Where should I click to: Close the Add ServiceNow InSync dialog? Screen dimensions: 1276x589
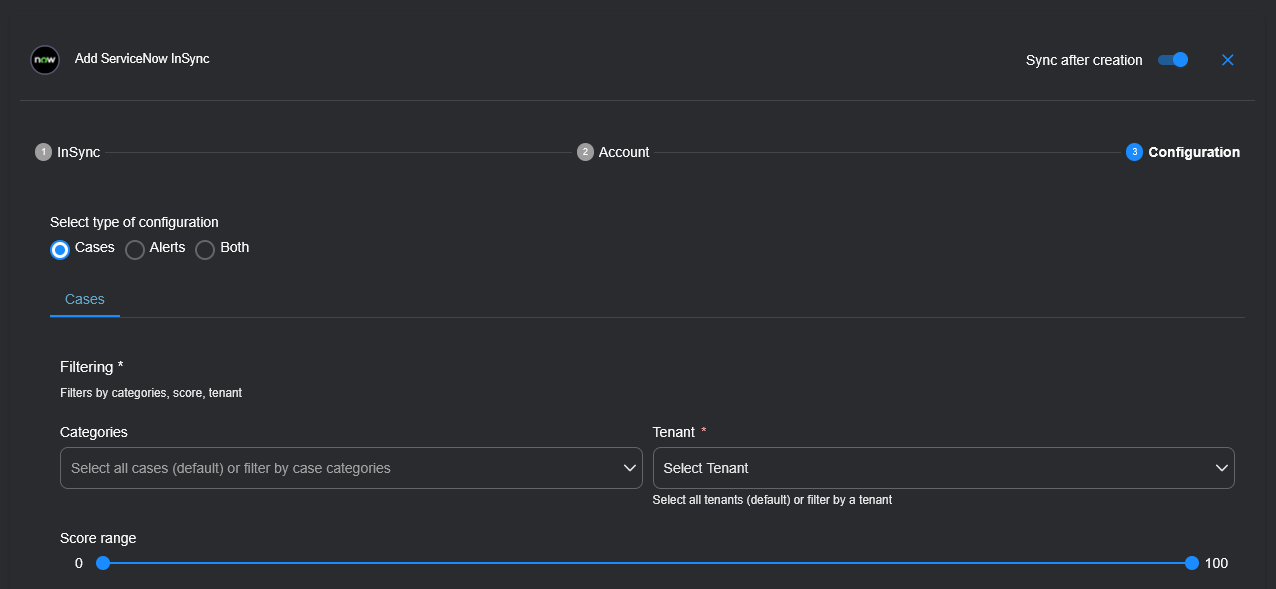tap(1228, 60)
